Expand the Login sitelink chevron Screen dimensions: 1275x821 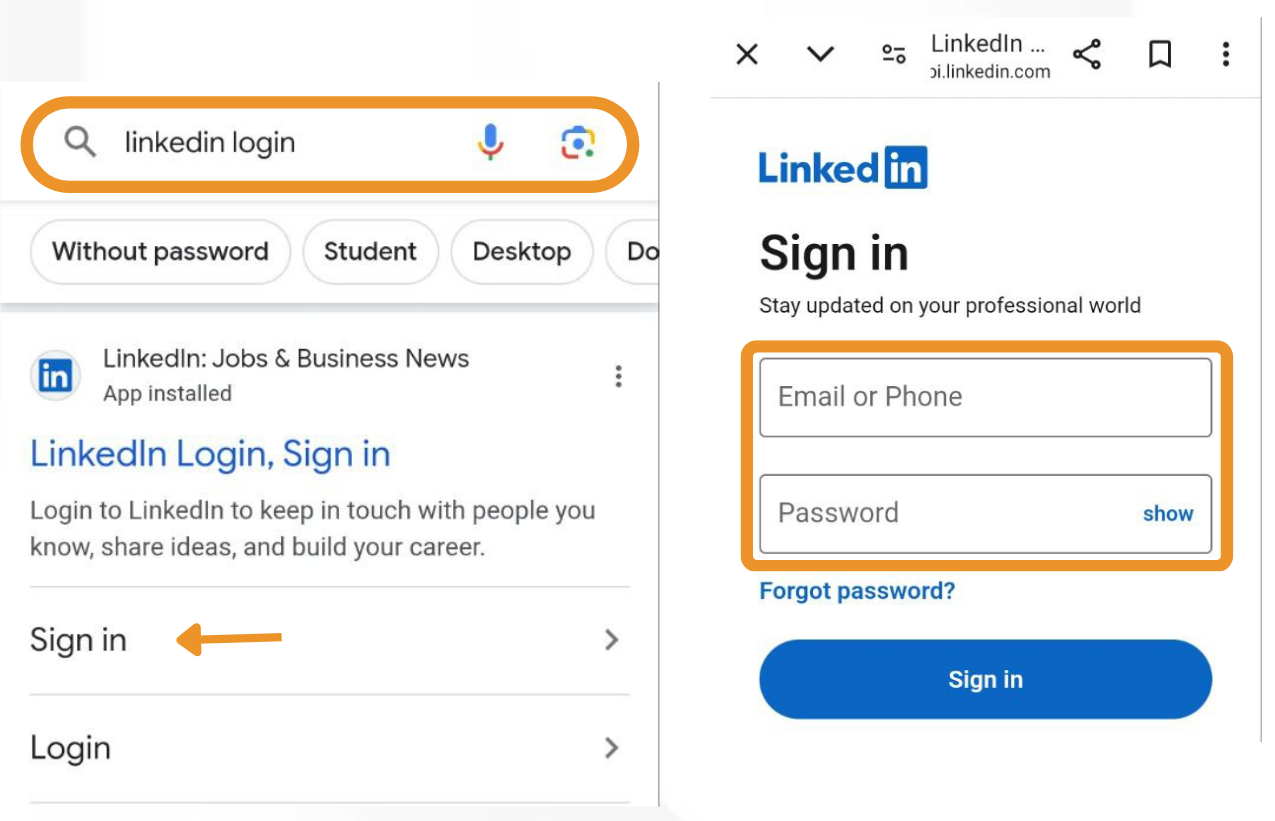[612, 748]
